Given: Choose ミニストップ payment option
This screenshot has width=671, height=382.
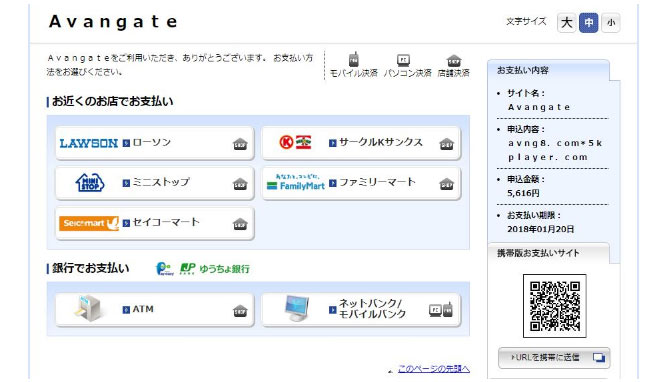Looking at the screenshot, I should [x=155, y=183].
